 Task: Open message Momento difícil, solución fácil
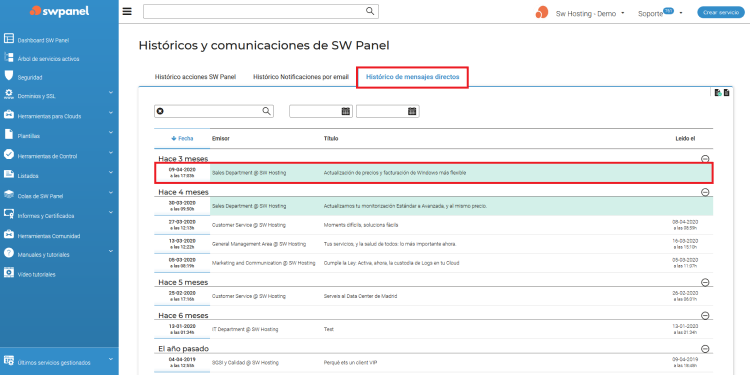click(361, 225)
